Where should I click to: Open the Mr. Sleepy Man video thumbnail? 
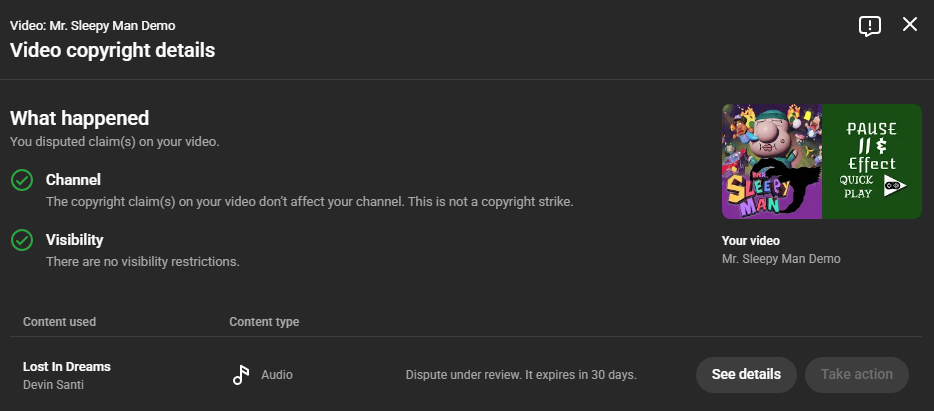pos(821,162)
